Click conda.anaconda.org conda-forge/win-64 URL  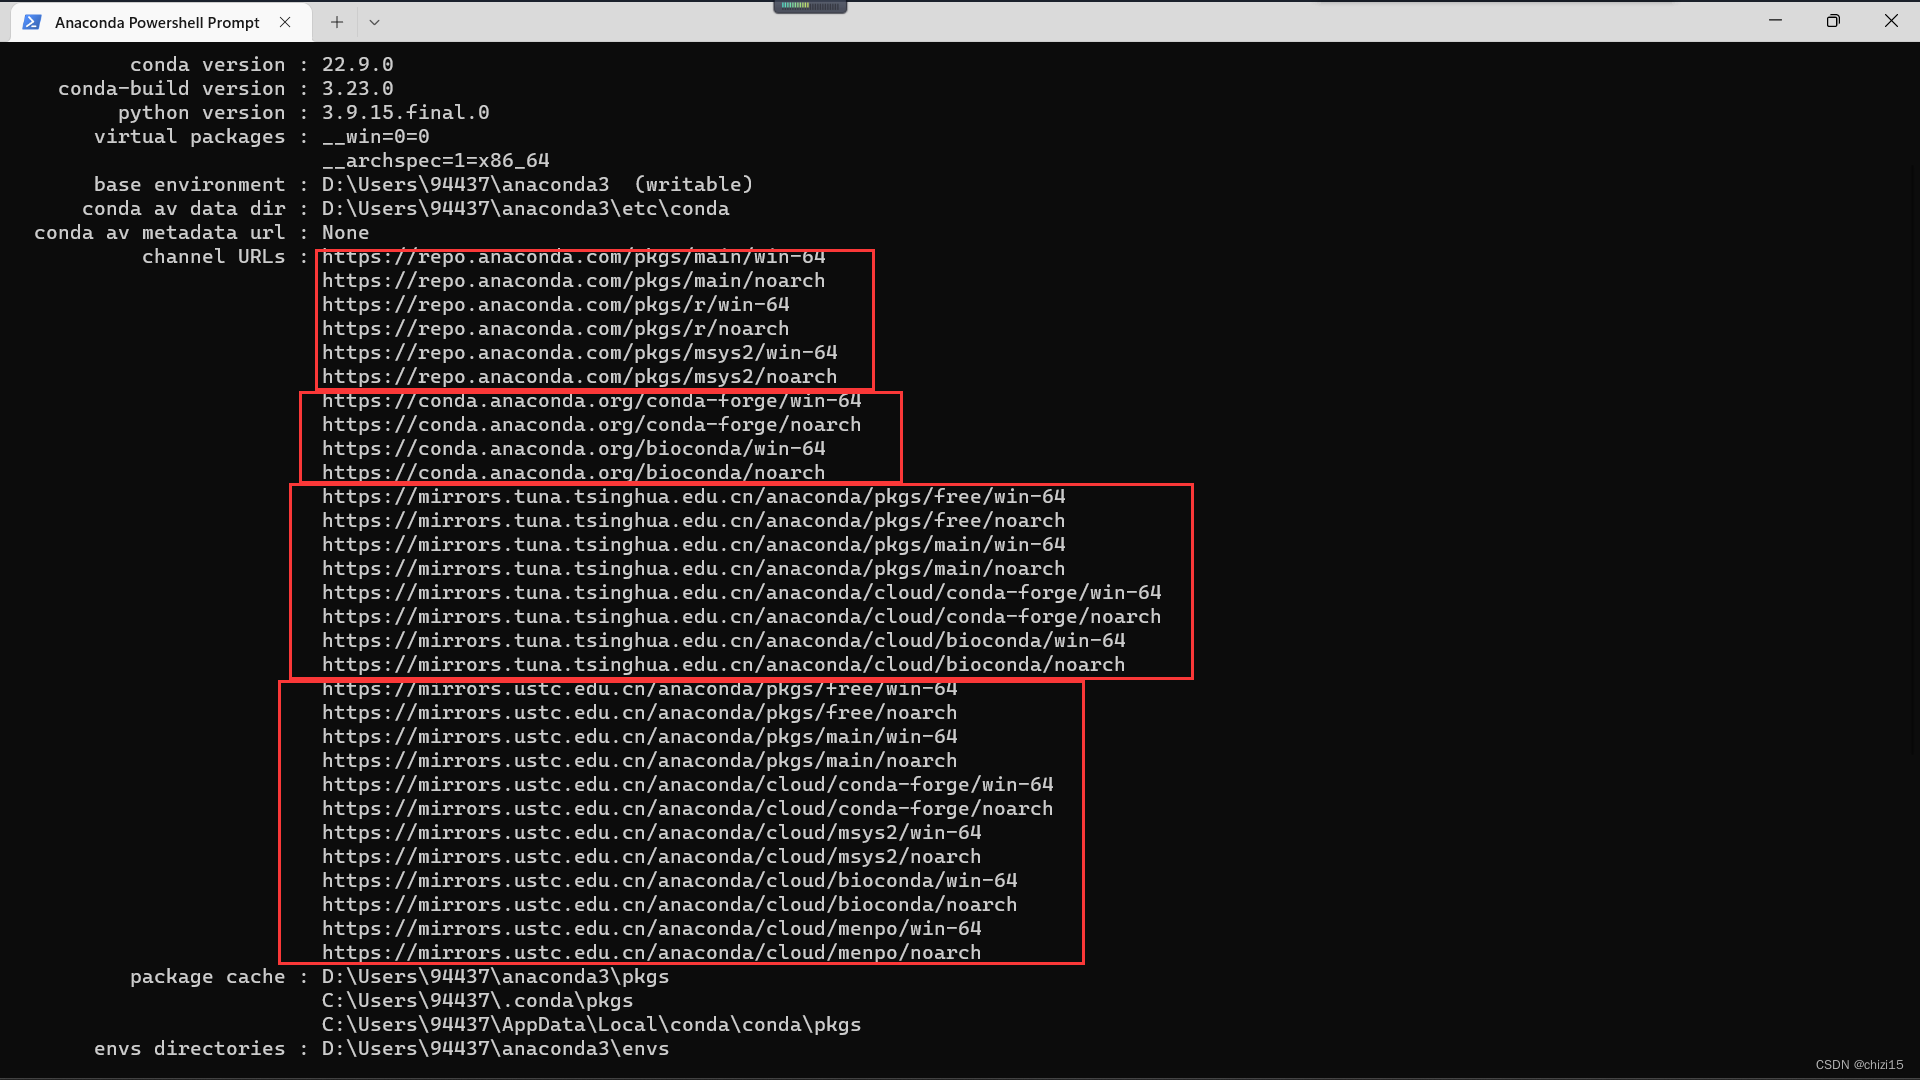[591, 401]
